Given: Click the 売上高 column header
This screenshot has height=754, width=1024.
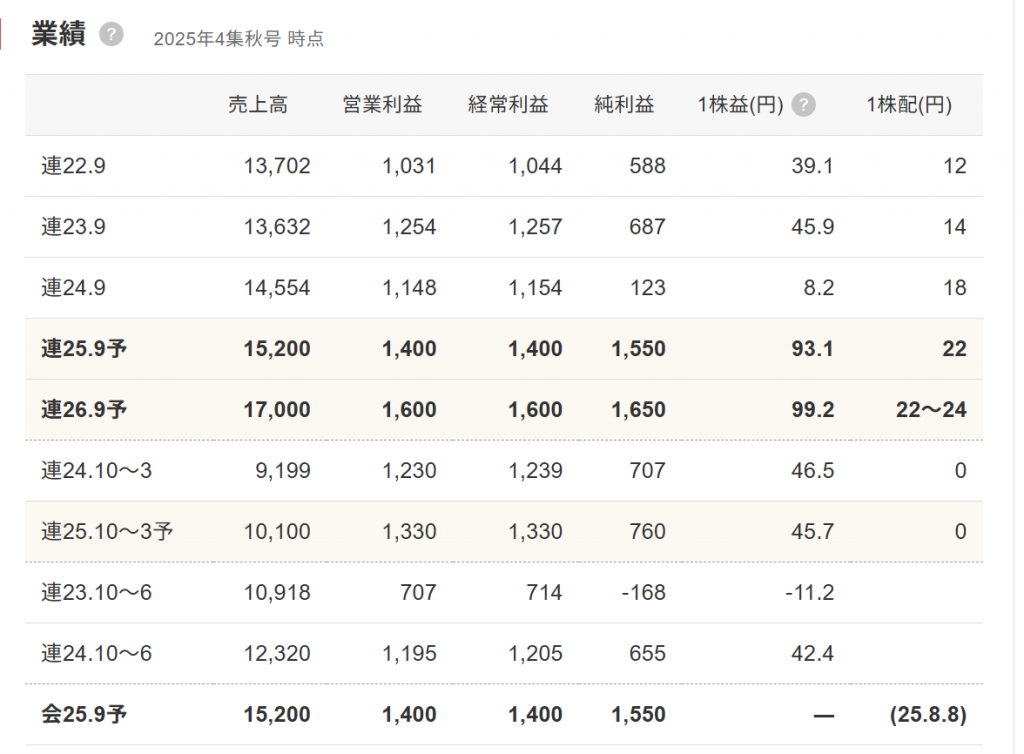Looking at the screenshot, I should 258,105.
